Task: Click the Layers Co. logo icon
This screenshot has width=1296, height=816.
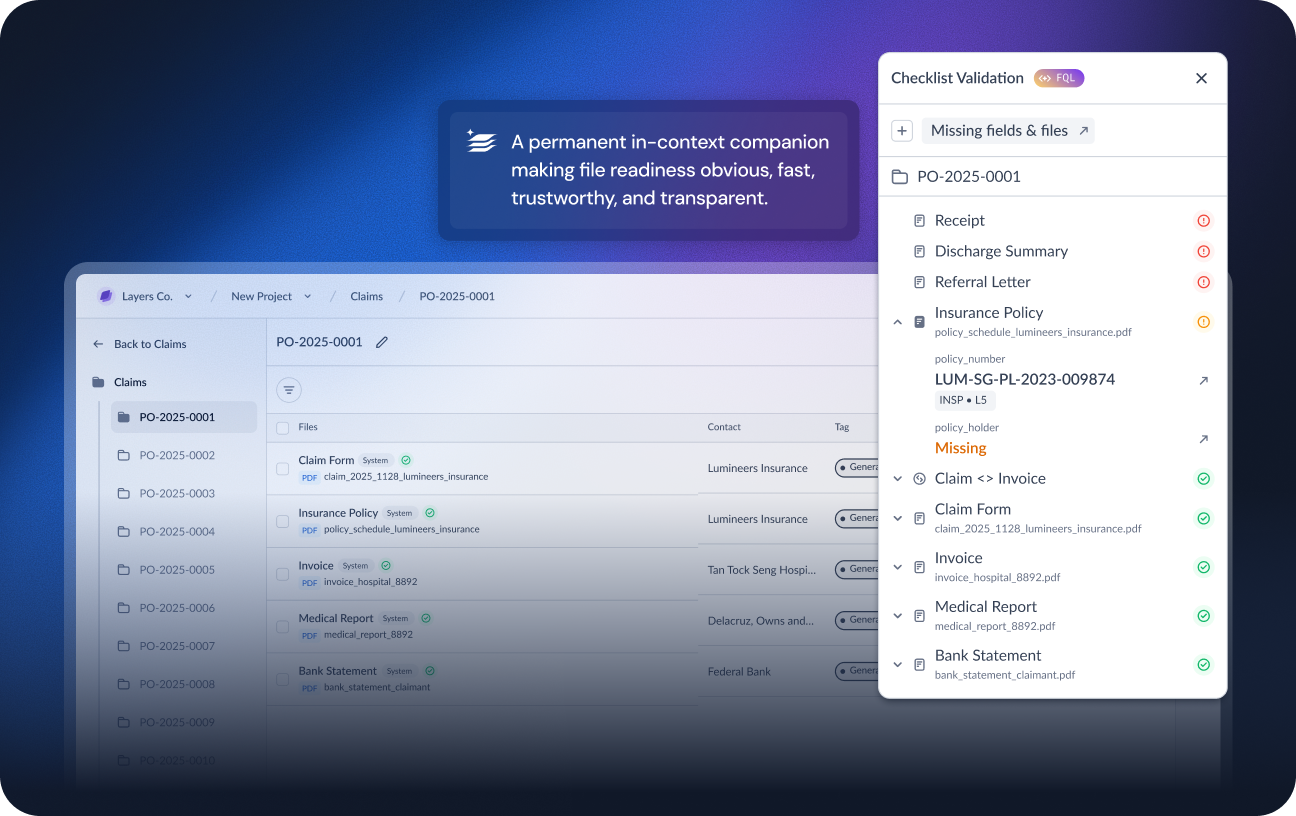Action: click(106, 296)
